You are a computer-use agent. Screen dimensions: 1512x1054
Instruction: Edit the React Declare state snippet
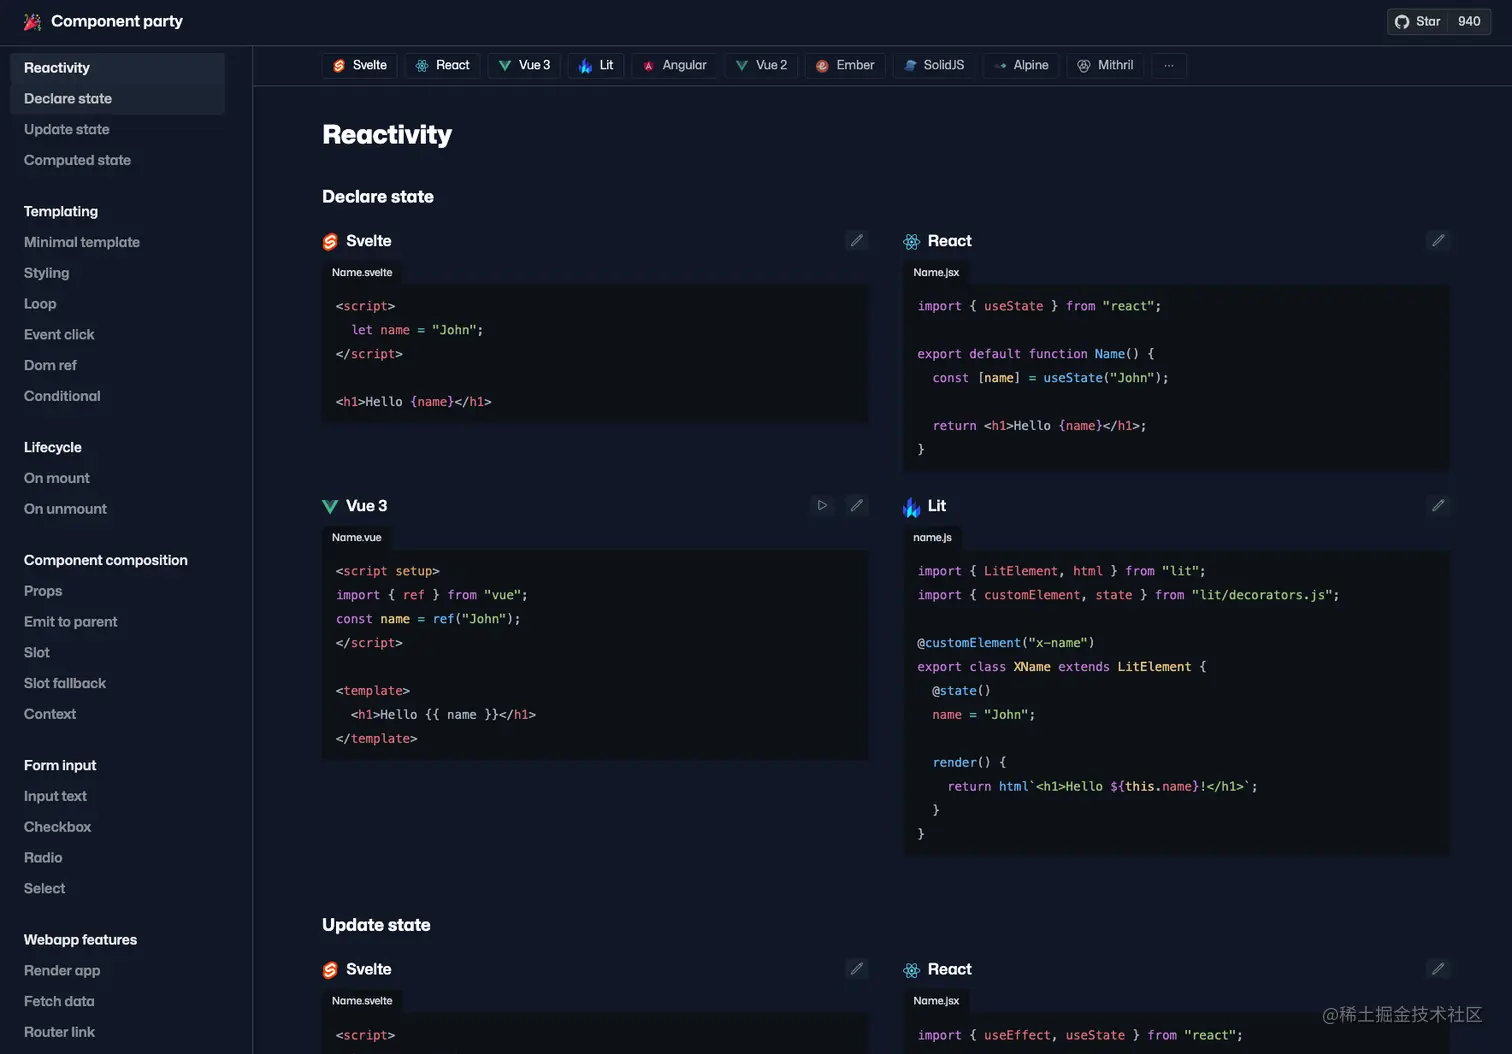click(x=1438, y=240)
